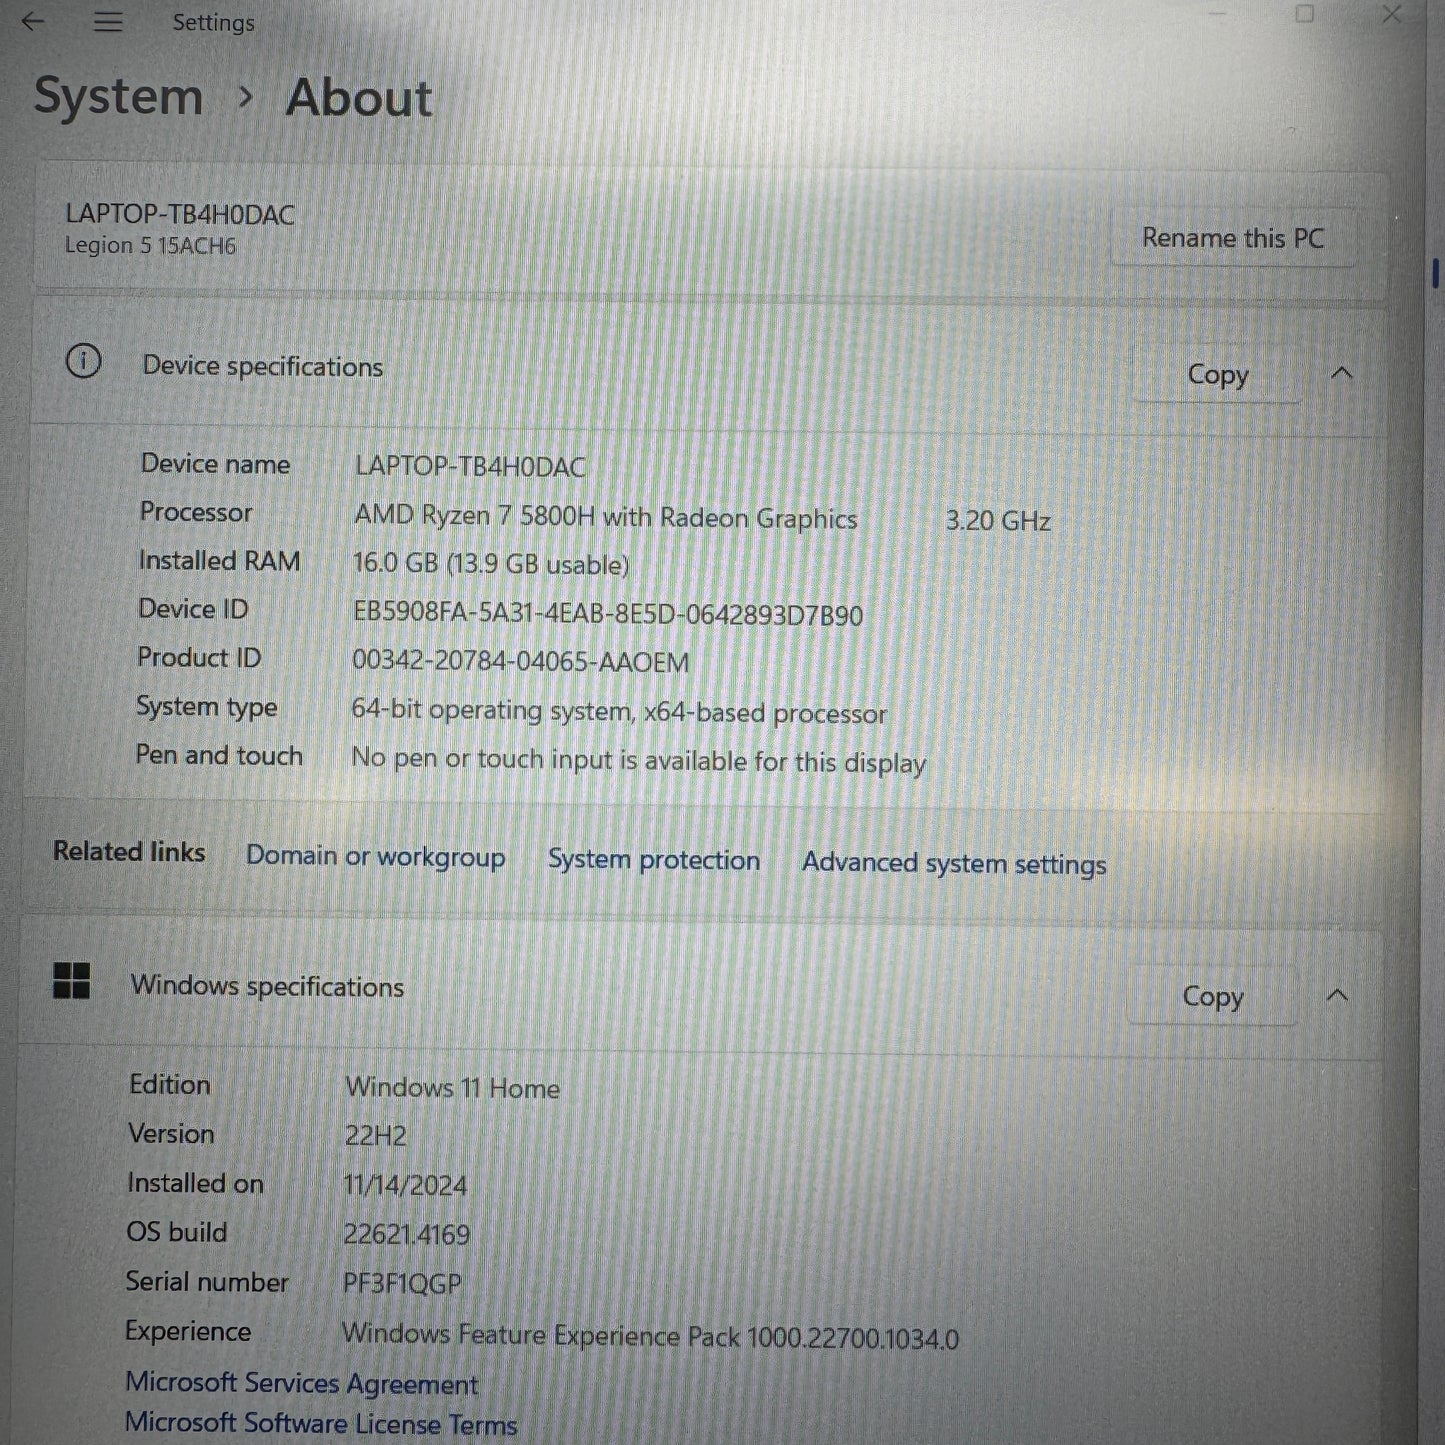This screenshot has height=1445, width=1445.
Task: Select model text Legion 5 15ACH6
Action: (x=150, y=245)
